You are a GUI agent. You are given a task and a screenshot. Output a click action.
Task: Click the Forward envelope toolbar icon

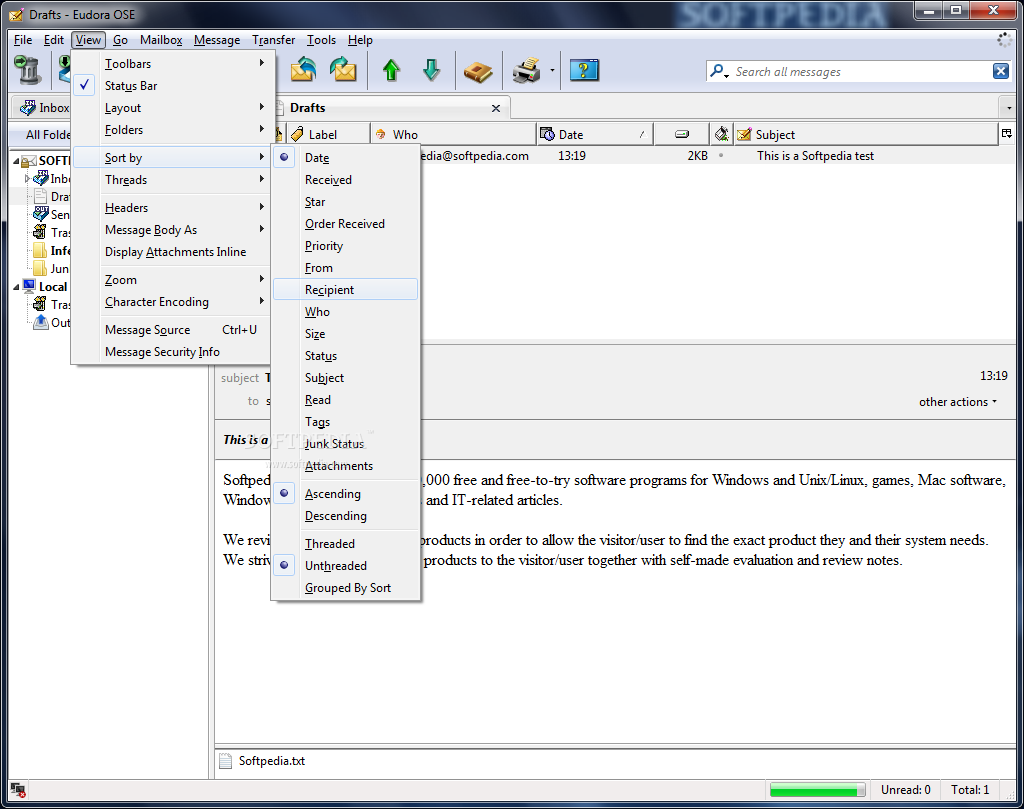(344, 70)
